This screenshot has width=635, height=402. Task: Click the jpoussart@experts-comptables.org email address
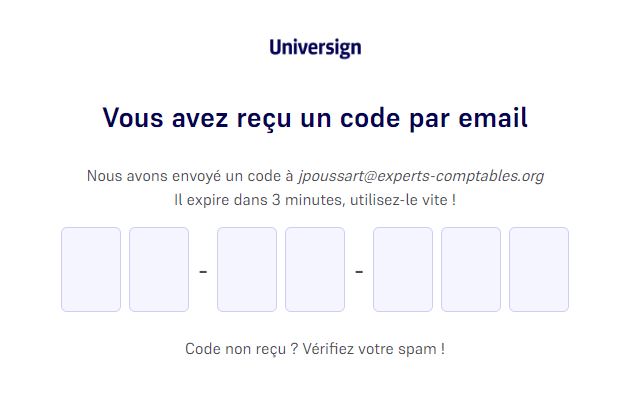pos(421,177)
